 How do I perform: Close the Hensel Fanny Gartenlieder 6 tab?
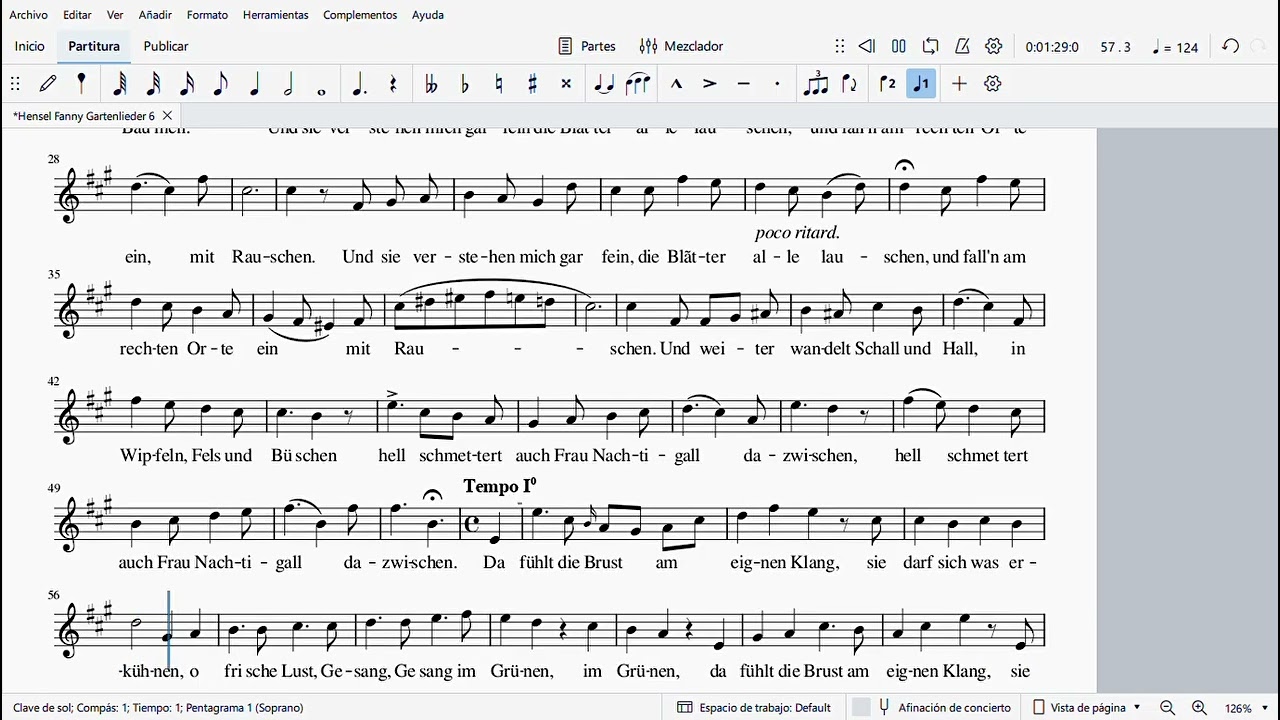tap(167, 116)
